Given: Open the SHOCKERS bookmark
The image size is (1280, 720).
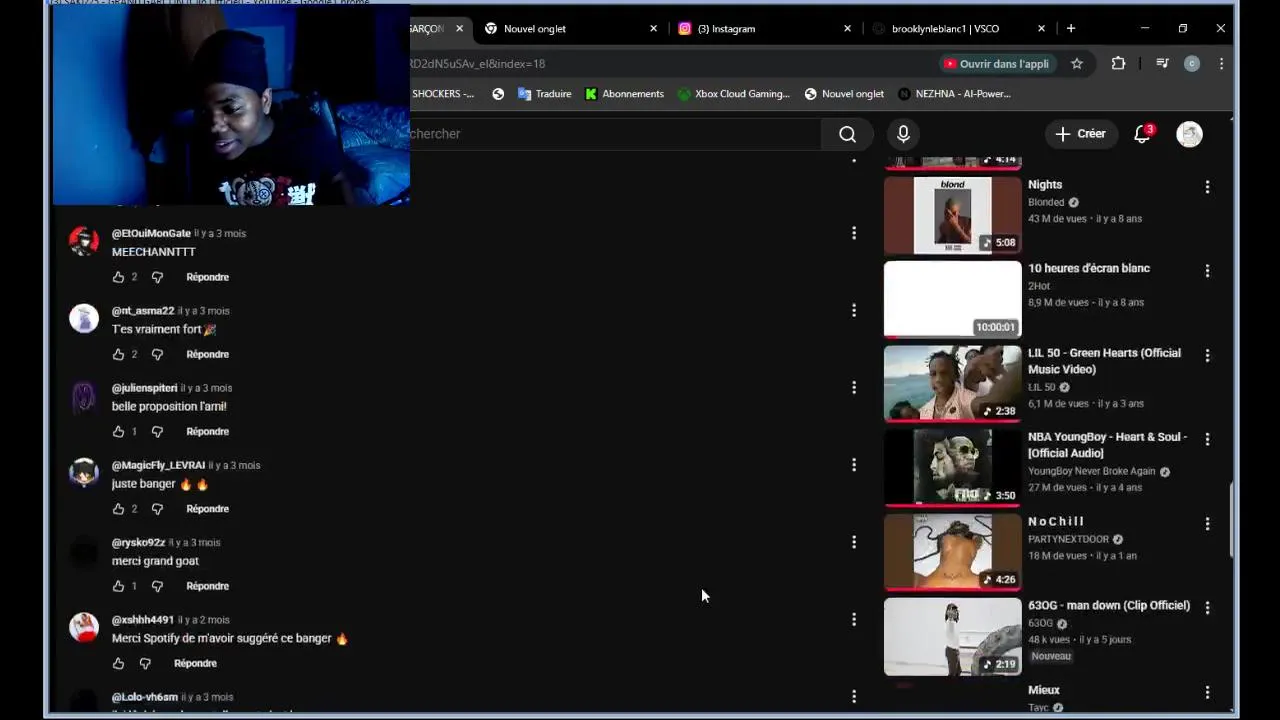Looking at the screenshot, I should coord(443,94).
